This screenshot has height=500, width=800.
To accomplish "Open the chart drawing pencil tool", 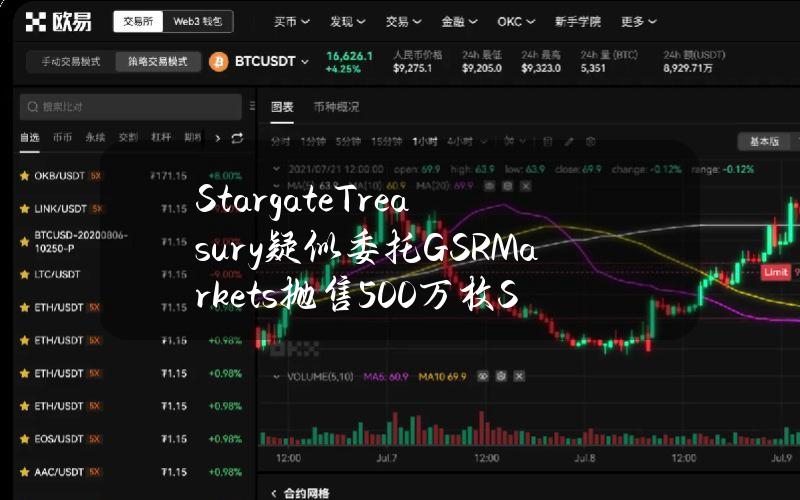I will (x=569, y=141).
